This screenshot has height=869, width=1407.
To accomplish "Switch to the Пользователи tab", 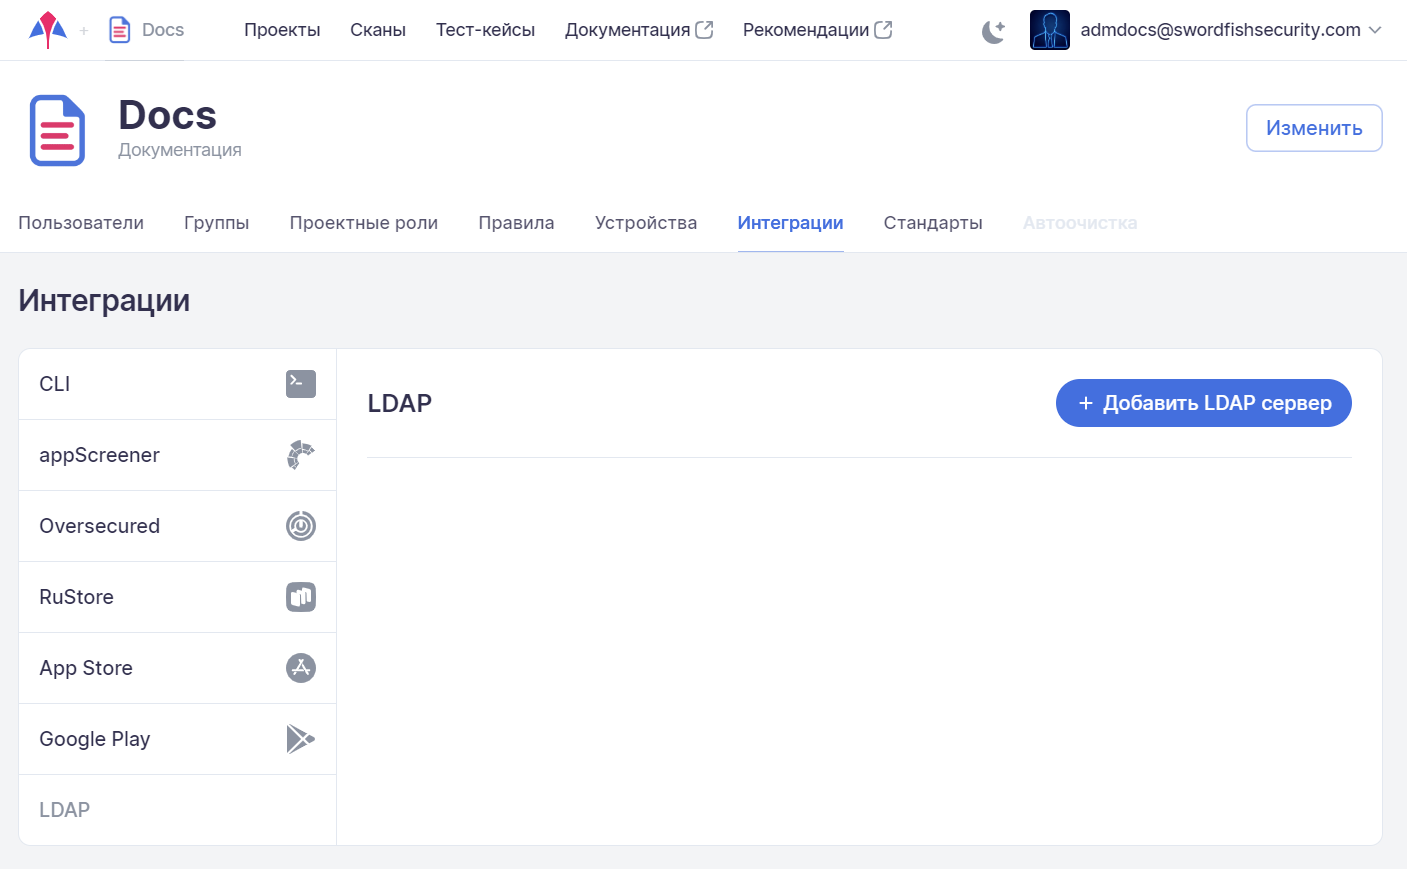I will 81,223.
